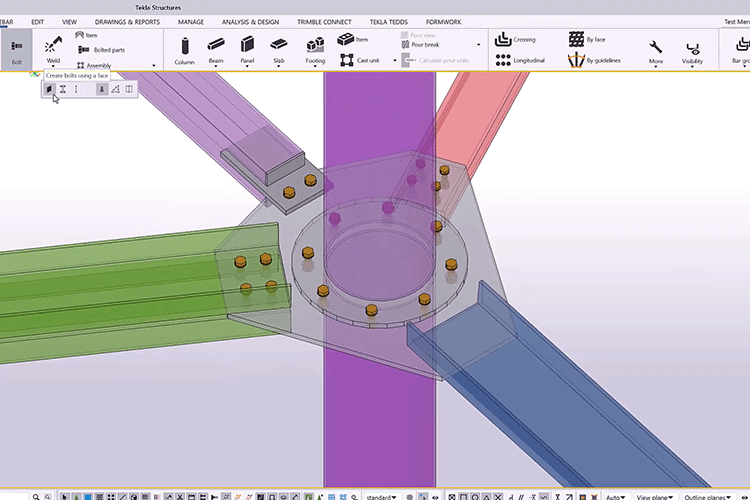
Task: Select Longitudinal rebar tool
Action: point(519,60)
